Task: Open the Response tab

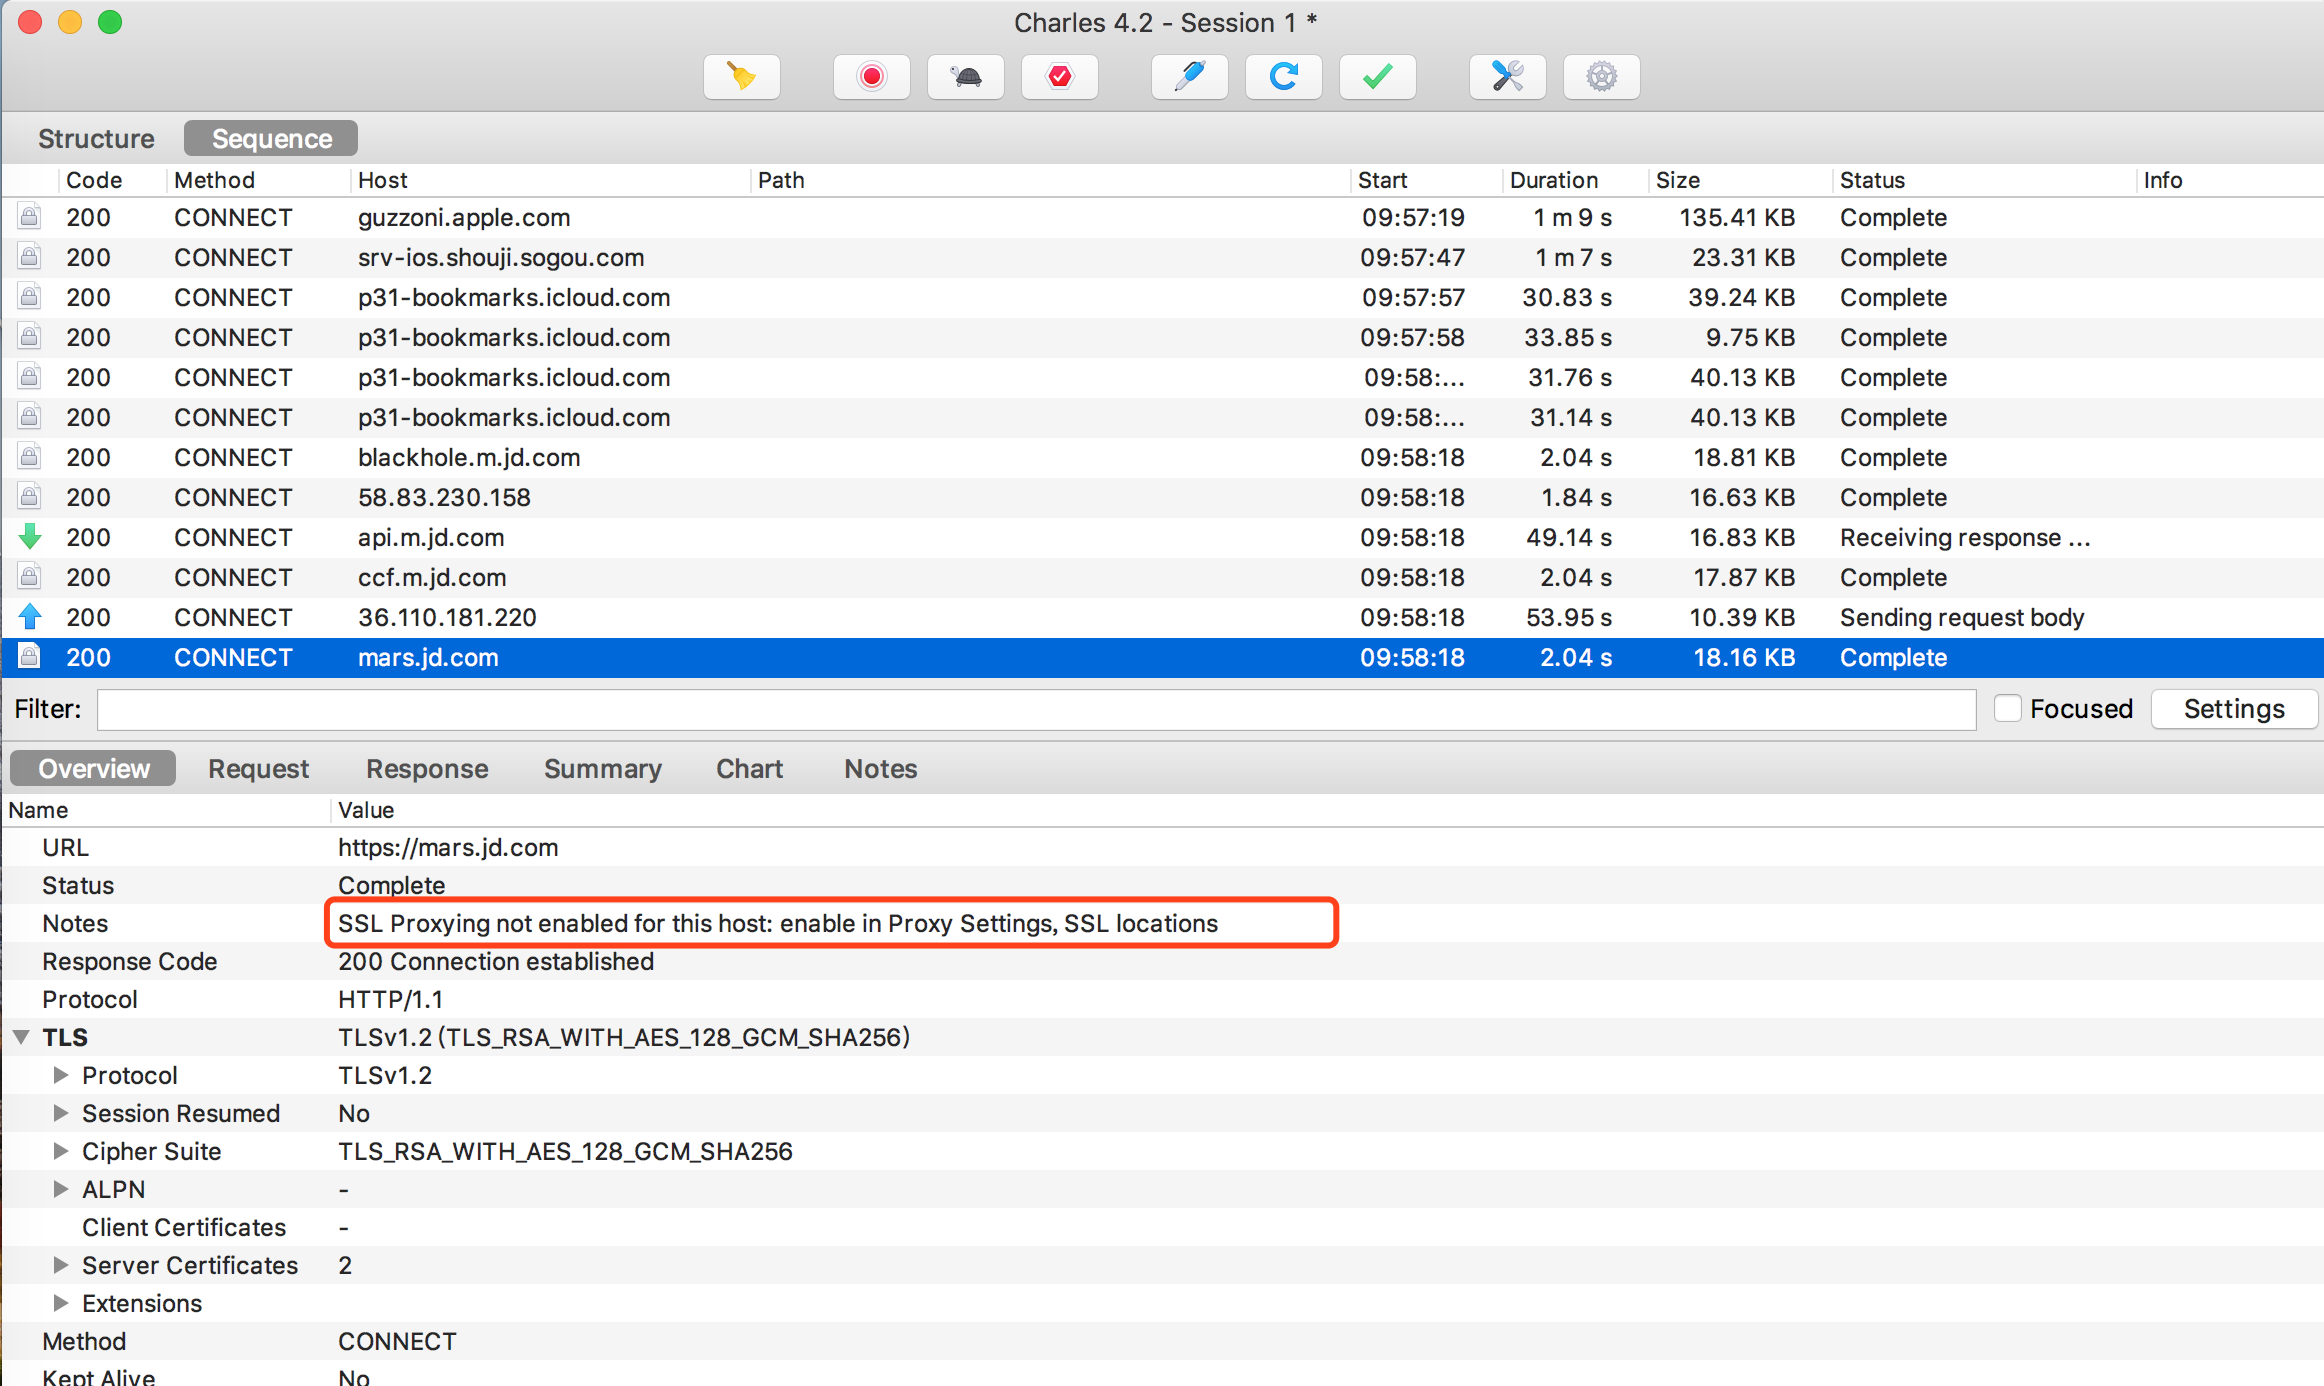Action: (427, 768)
